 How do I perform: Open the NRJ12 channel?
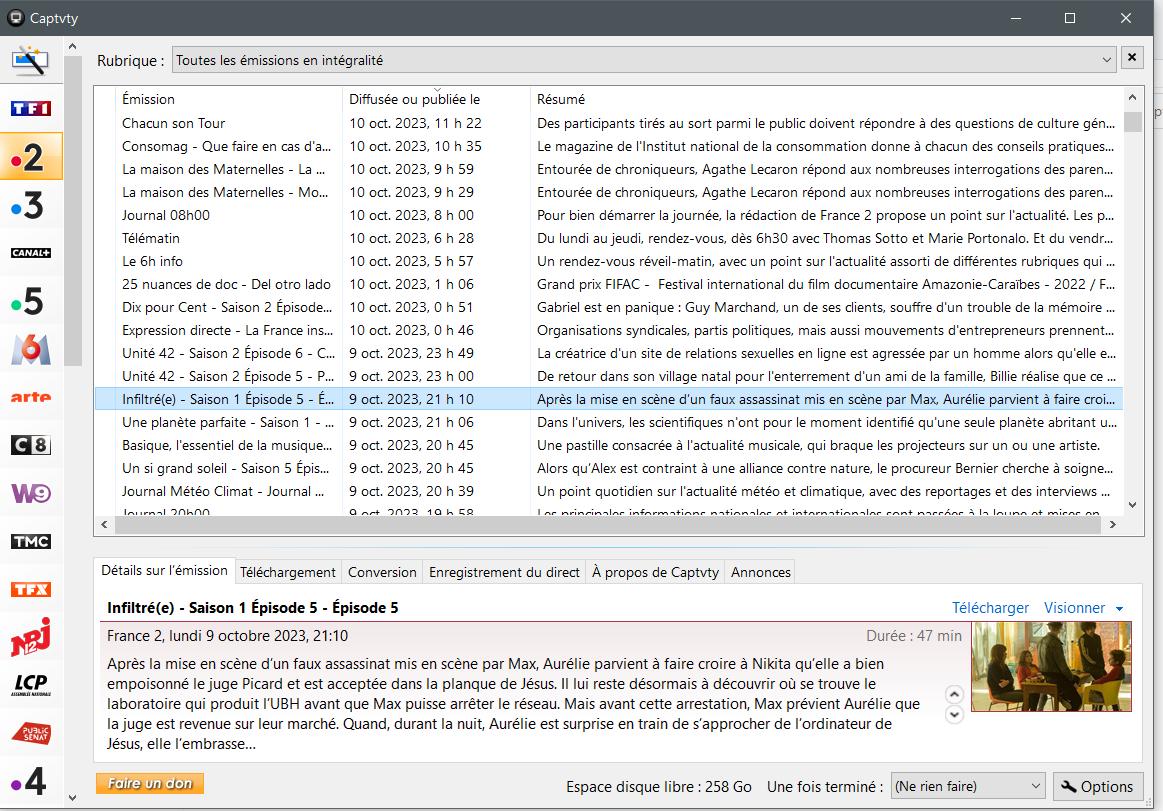coord(31,637)
